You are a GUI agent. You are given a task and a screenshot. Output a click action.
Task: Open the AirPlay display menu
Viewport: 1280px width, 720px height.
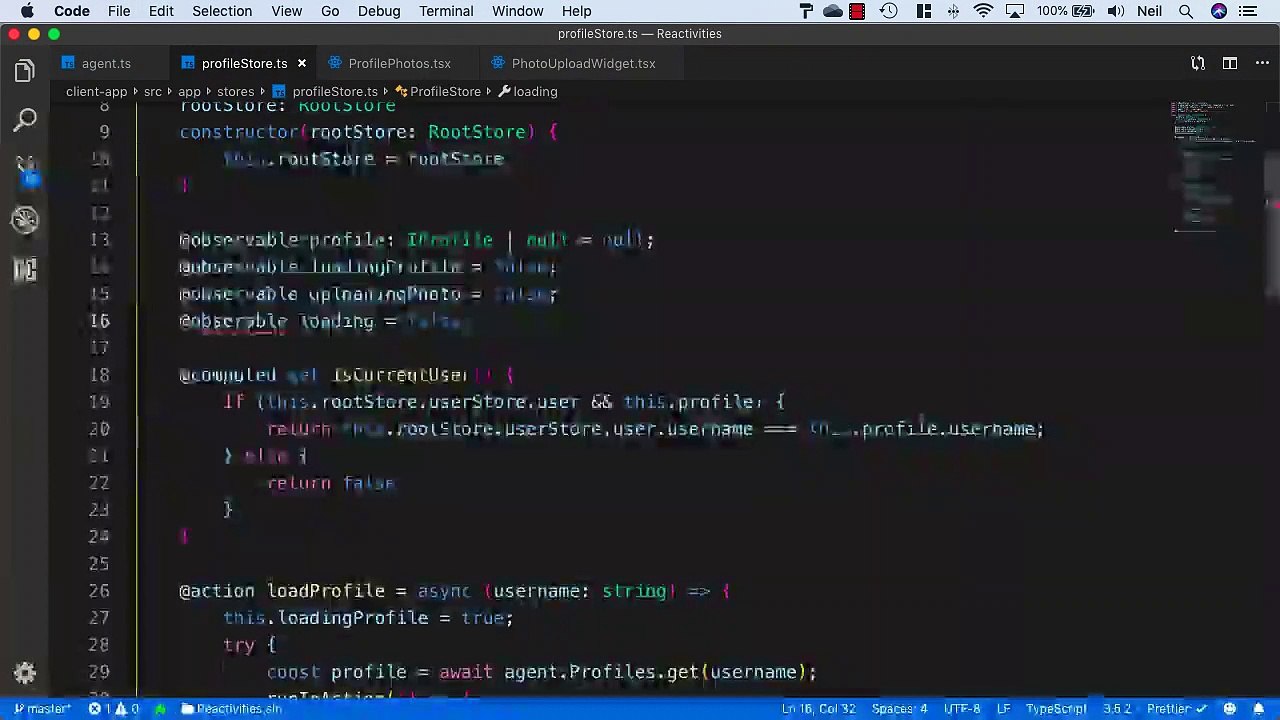(x=1015, y=11)
